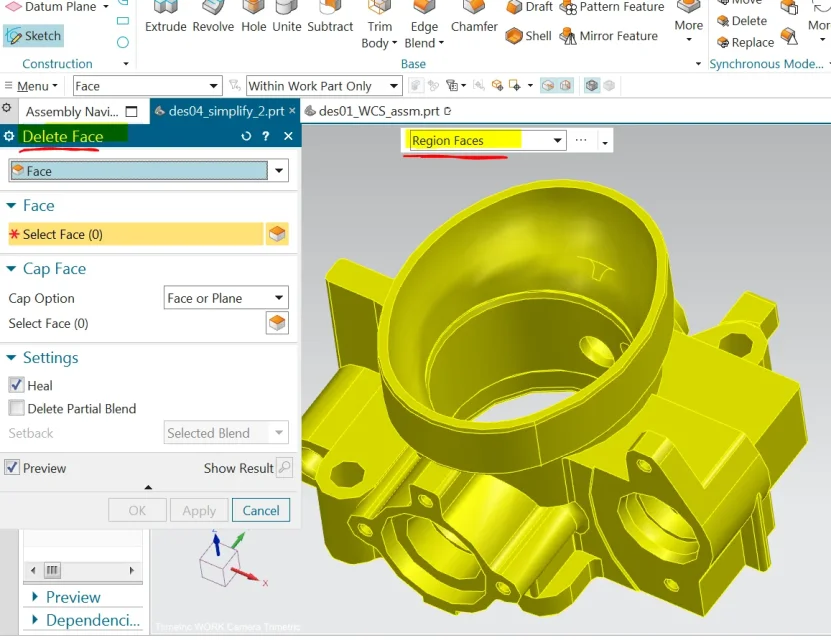Reset the Delete Face dialog

[246, 136]
